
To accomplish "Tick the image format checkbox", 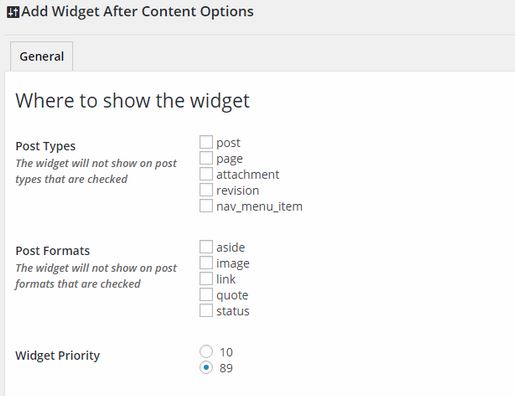I will (x=206, y=263).
